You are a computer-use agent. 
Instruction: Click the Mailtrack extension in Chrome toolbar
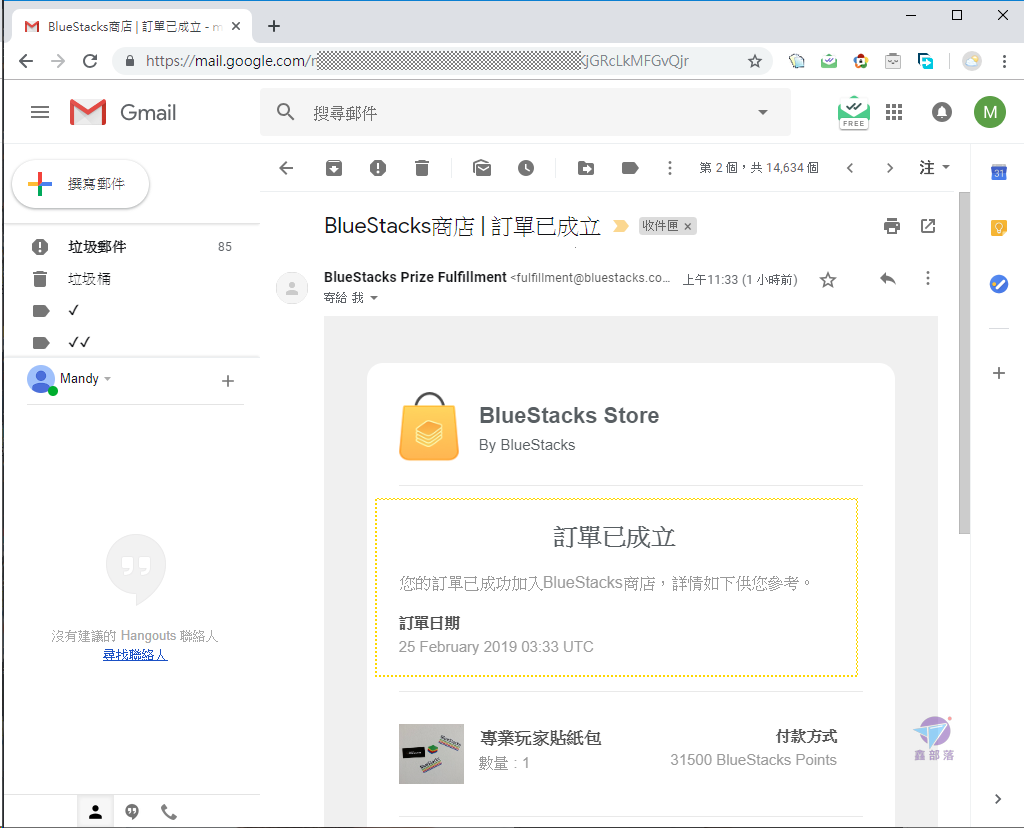[829, 61]
